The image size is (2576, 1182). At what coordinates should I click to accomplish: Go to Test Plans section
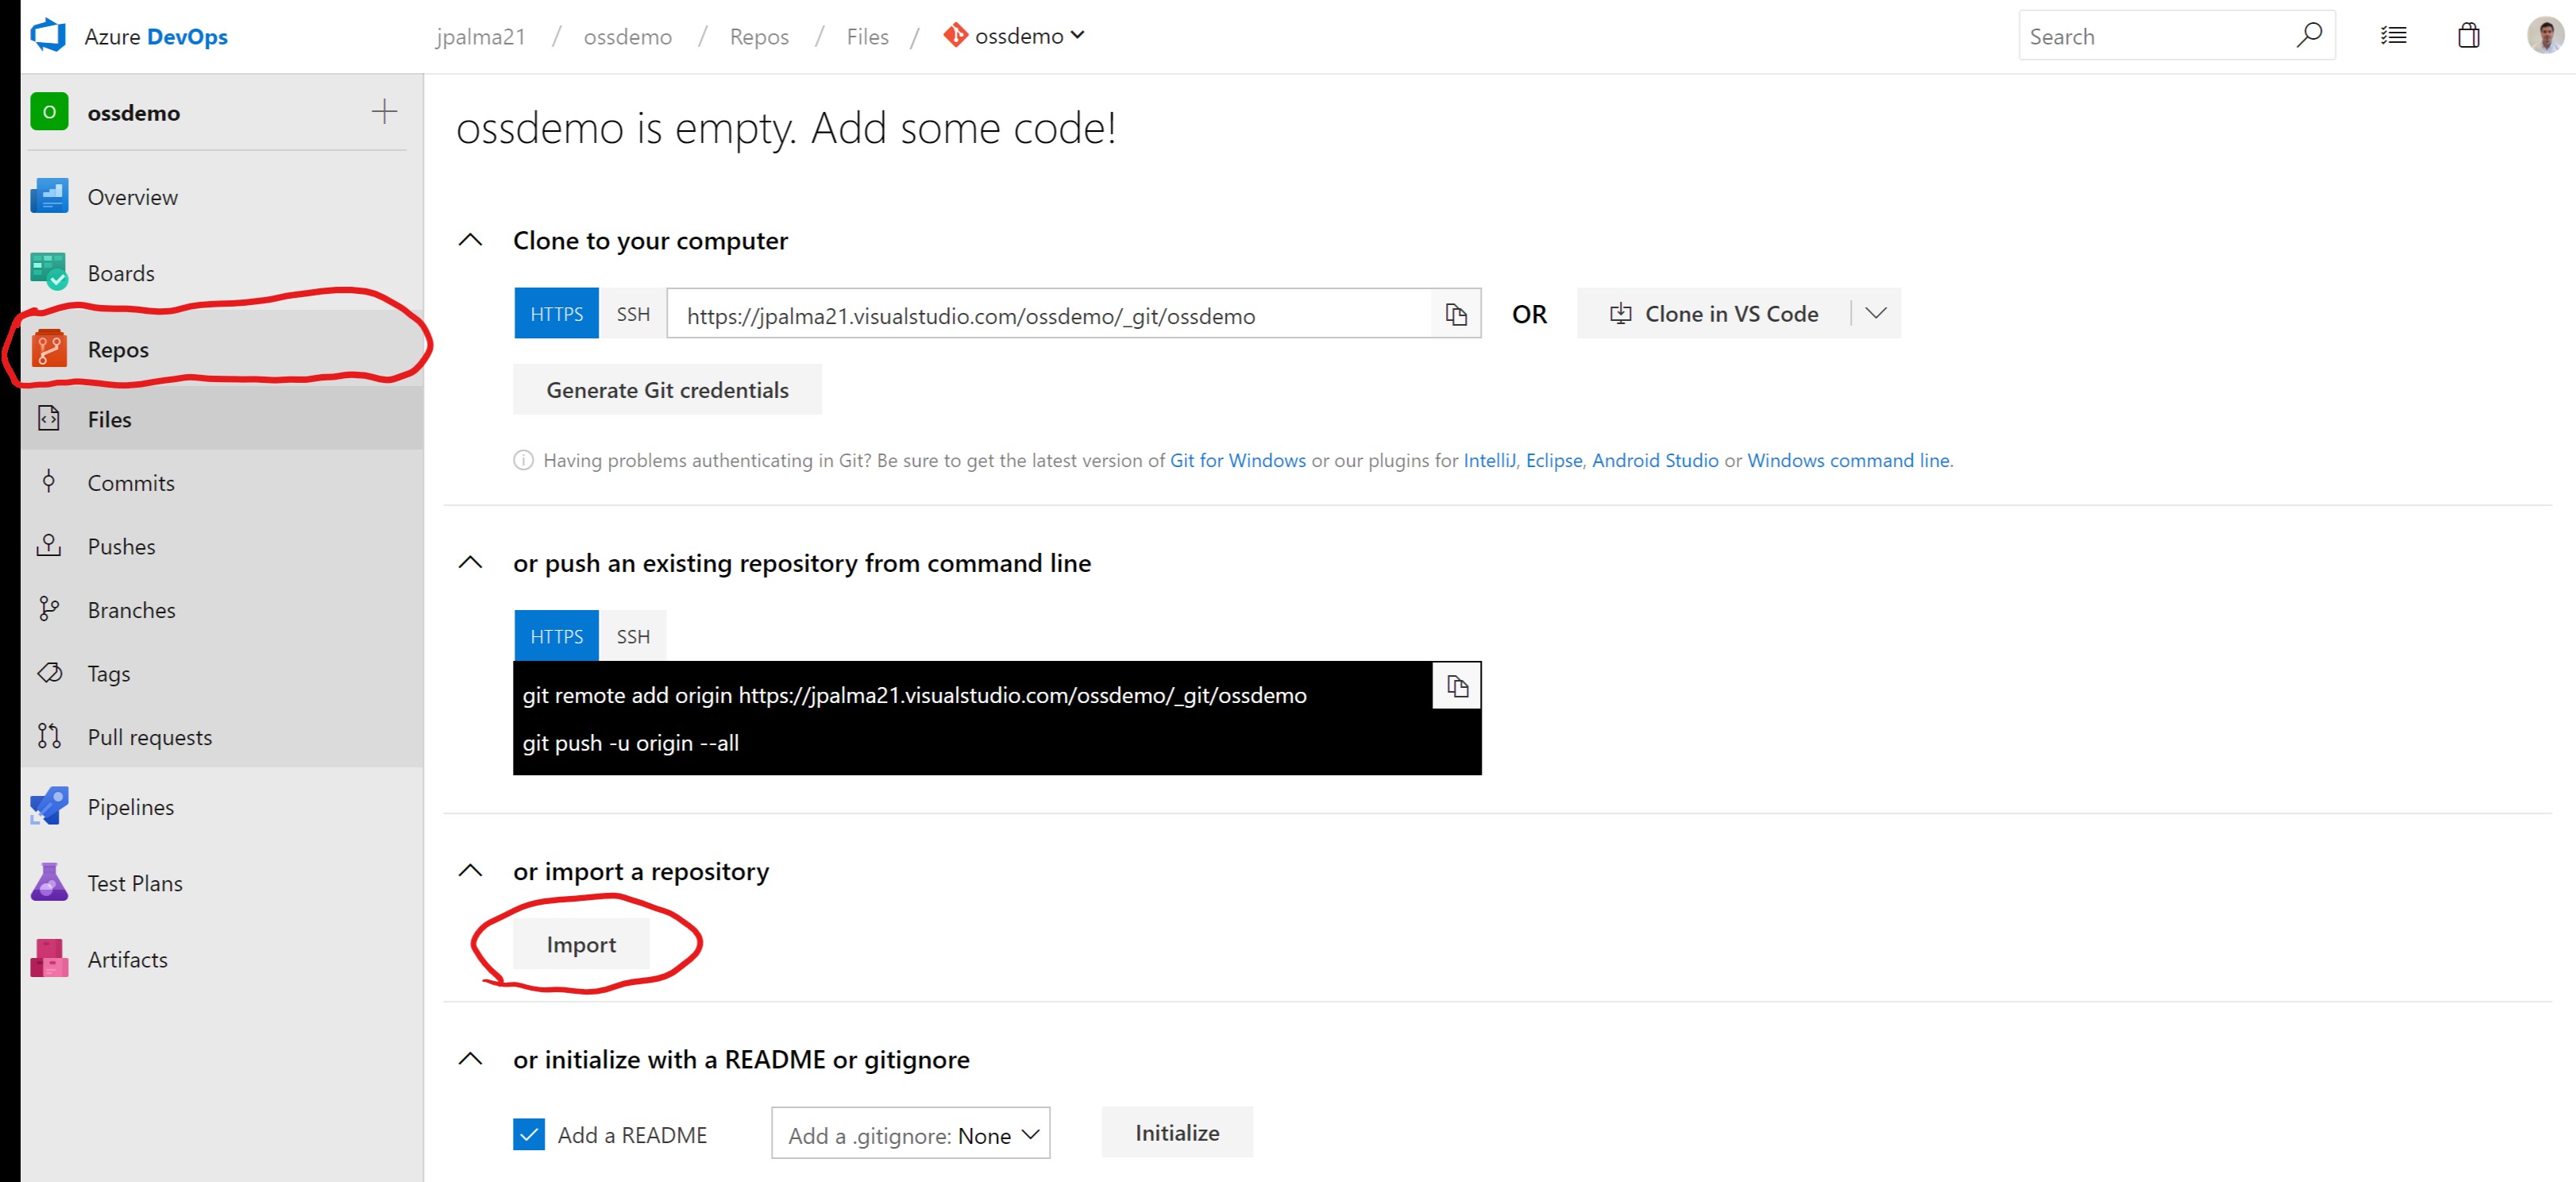pyautogui.click(x=134, y=883)
